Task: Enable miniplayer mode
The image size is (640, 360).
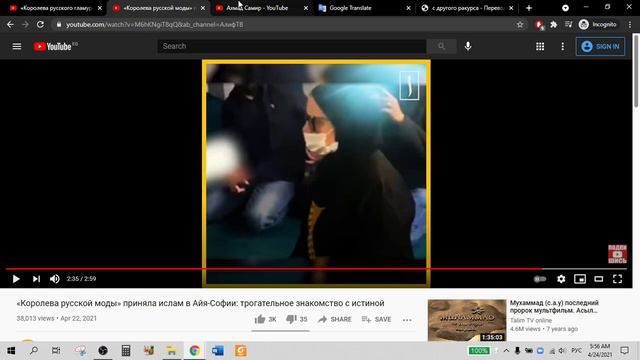Action: click(x=580, y=279)
